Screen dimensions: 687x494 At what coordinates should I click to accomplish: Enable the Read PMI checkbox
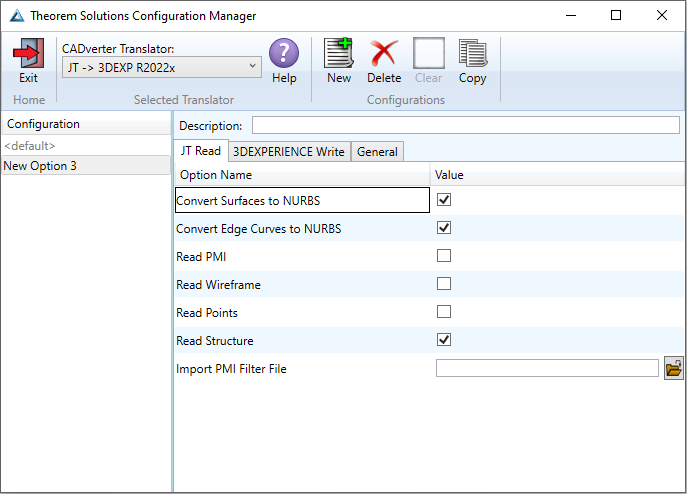pos(444,256)
